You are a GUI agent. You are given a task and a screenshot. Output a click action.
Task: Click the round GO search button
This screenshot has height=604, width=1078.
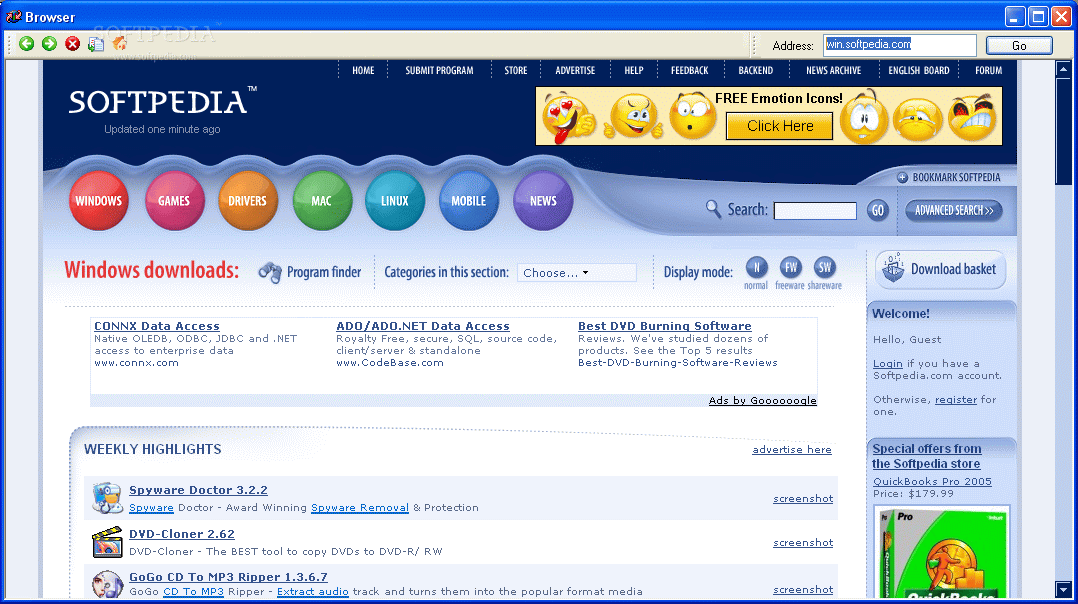[x=877, y=210]
